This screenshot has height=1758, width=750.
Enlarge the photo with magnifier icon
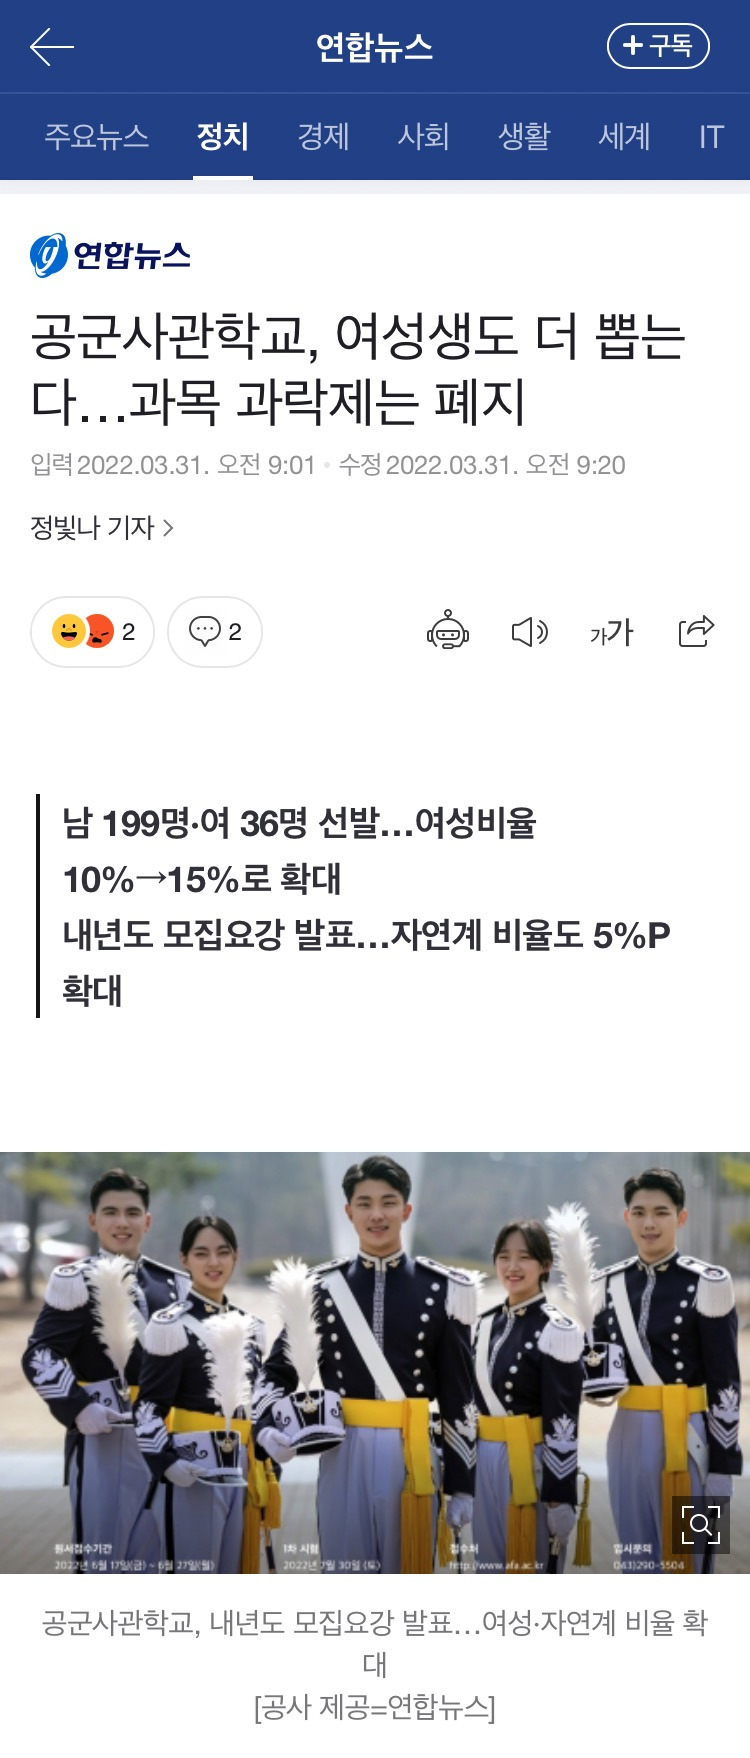(700, 1524)
